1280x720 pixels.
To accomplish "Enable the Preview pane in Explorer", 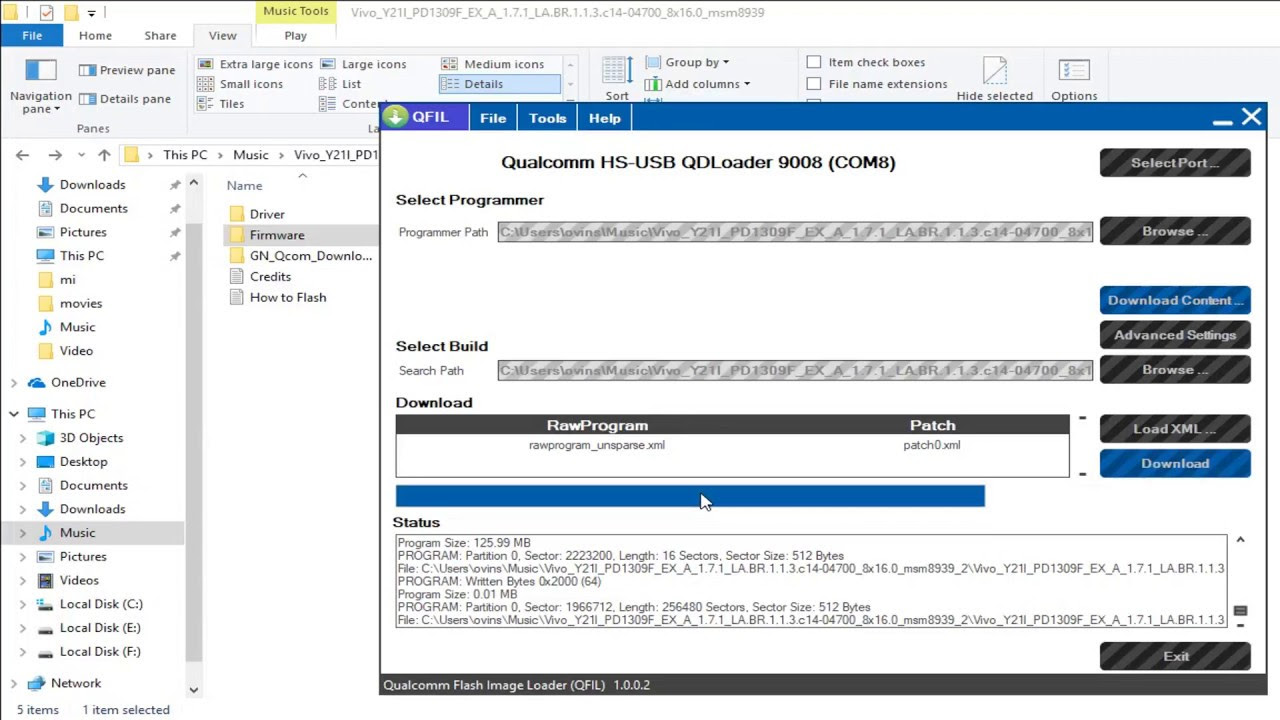I will click(127, 70).
